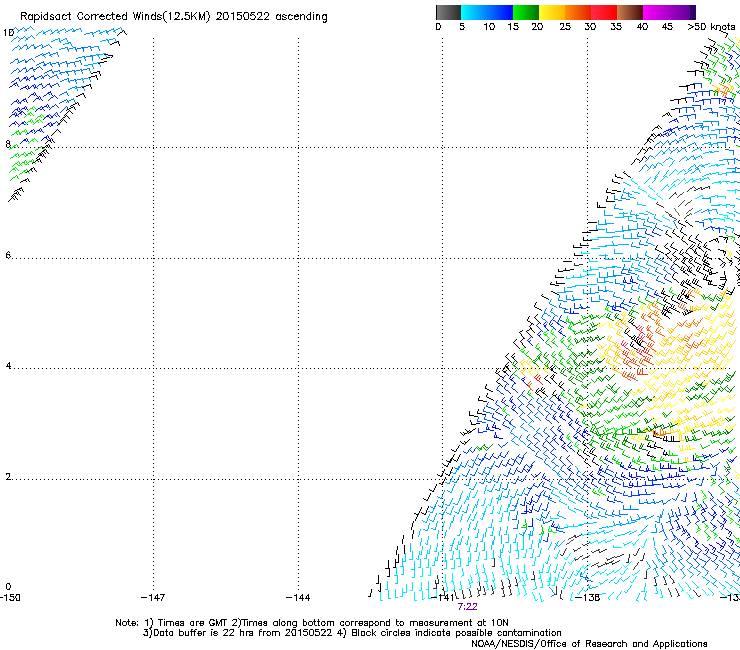740x650 pixels.
Task: Click the longitude axis label '-141'
Action: click(x=443, y=598)
